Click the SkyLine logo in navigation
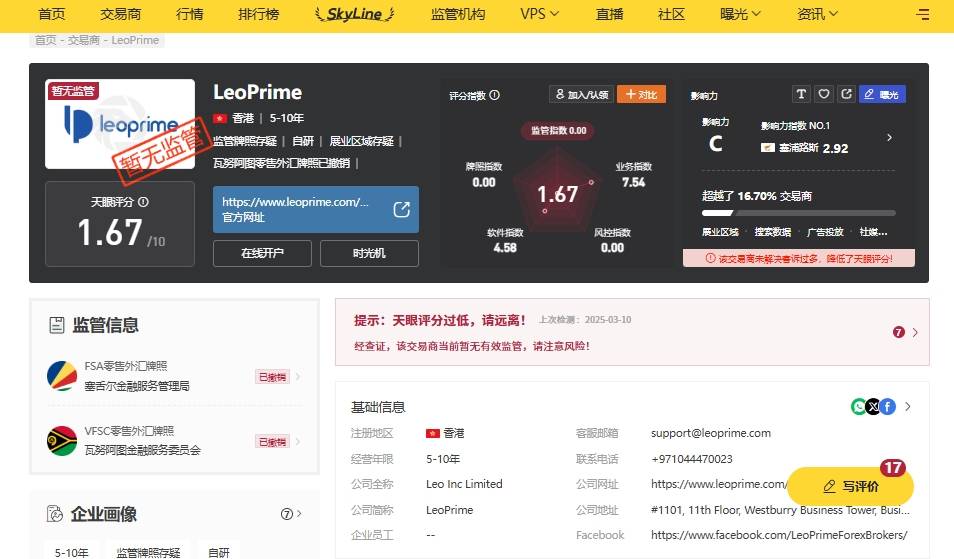Image resolution: width=954 pixels, height=559 pixels. coord(355,14)
